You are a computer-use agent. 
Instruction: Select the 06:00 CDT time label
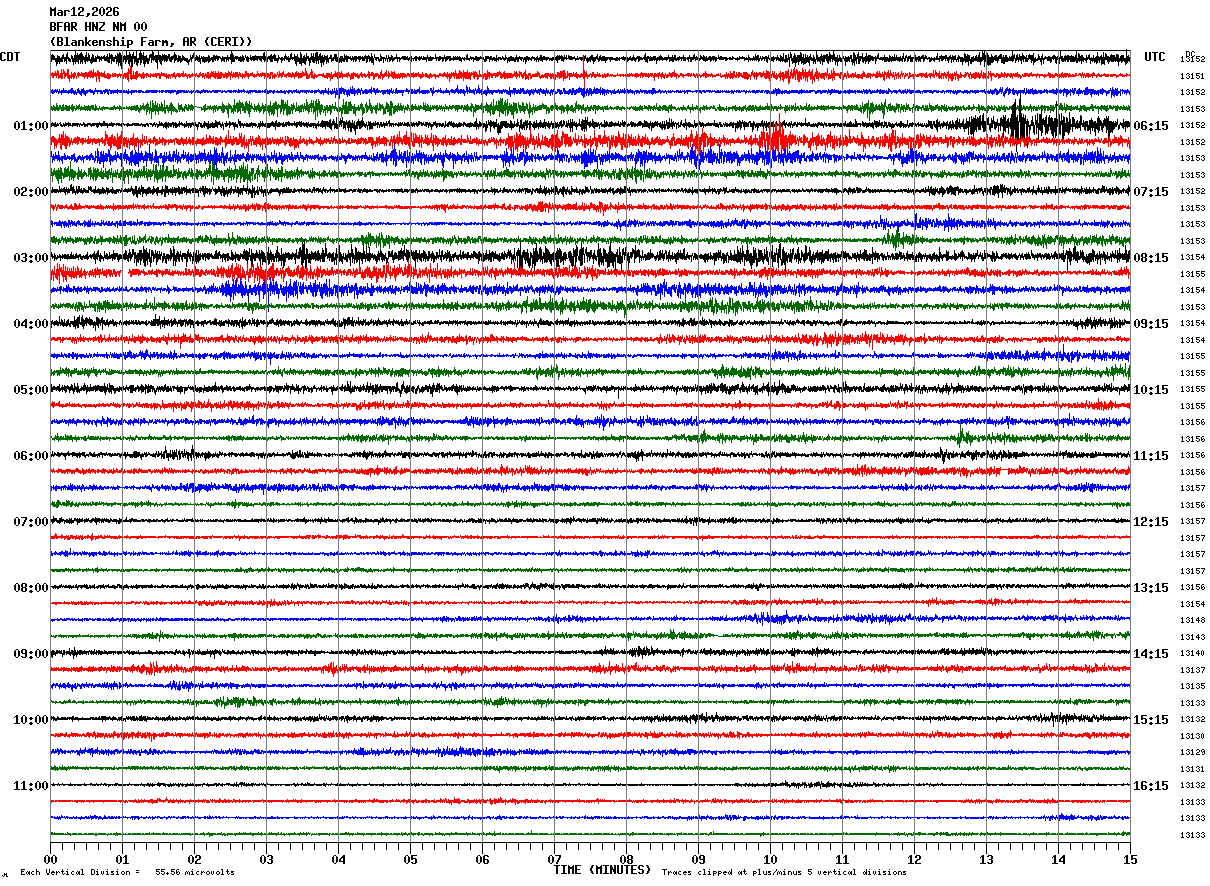[31, 456]
